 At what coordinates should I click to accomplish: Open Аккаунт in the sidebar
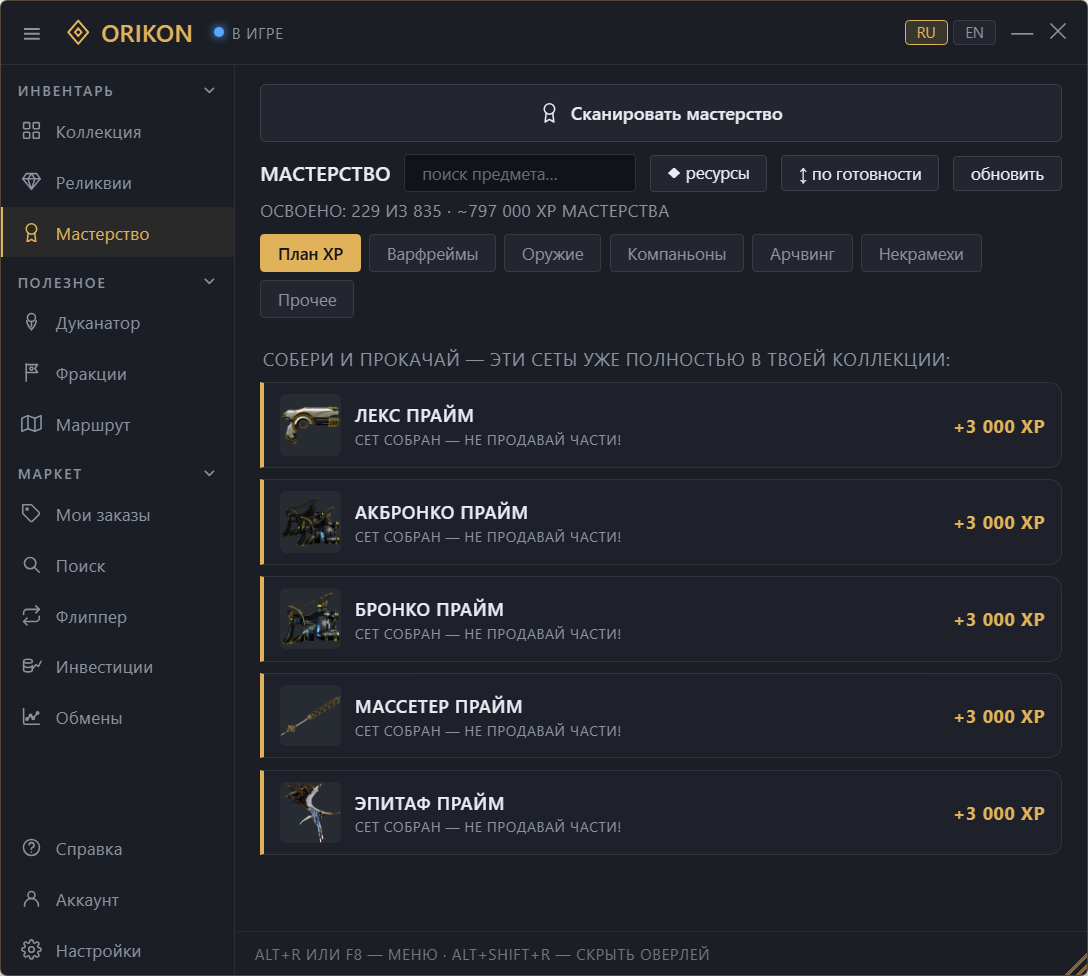click(x=117, y=899)
